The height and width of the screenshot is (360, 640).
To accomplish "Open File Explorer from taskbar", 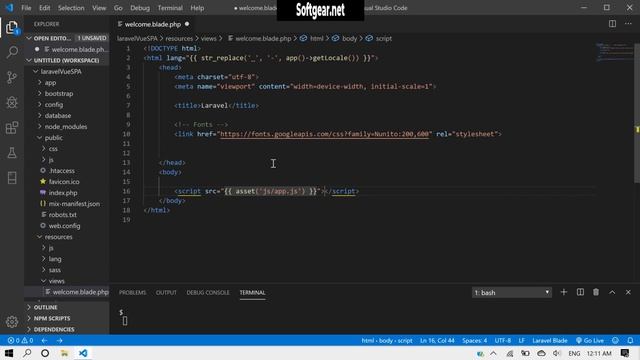I will [x=64, y=353].
